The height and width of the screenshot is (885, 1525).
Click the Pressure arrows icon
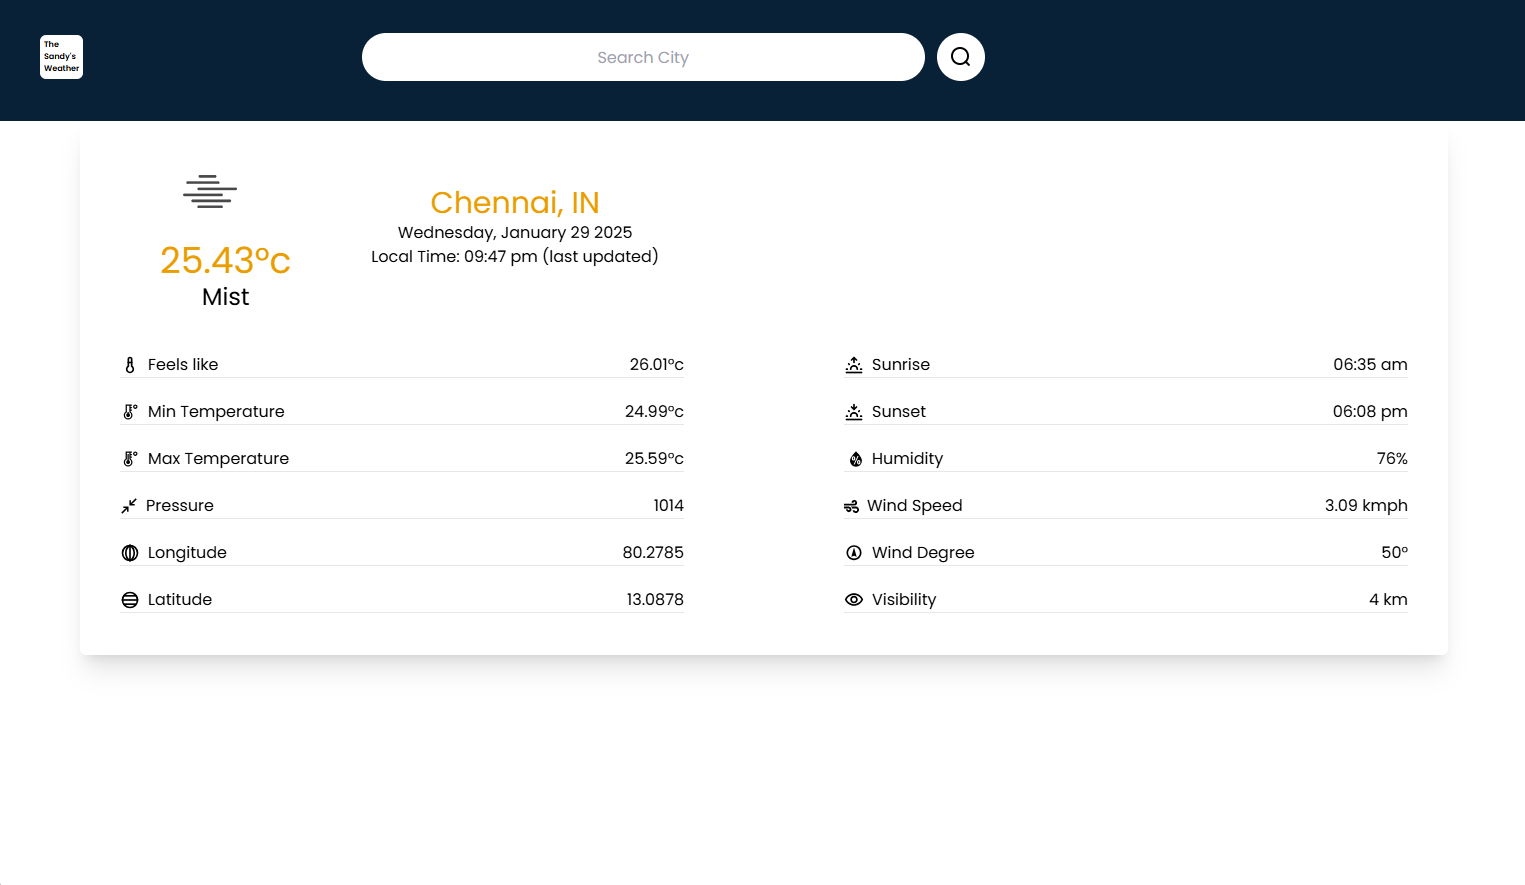129,506
